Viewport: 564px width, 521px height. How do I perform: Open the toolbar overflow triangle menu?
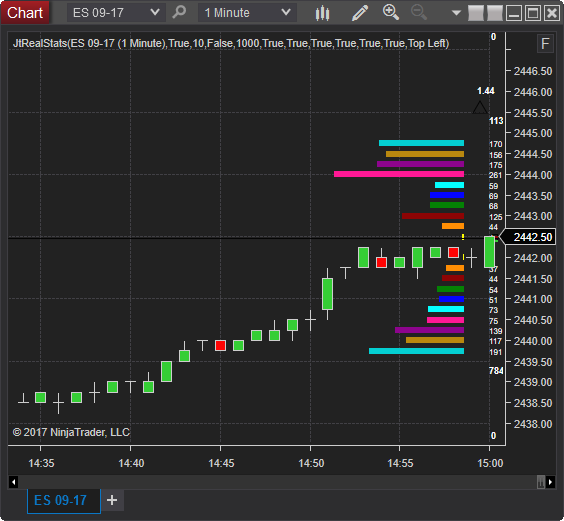coord(456,13)
